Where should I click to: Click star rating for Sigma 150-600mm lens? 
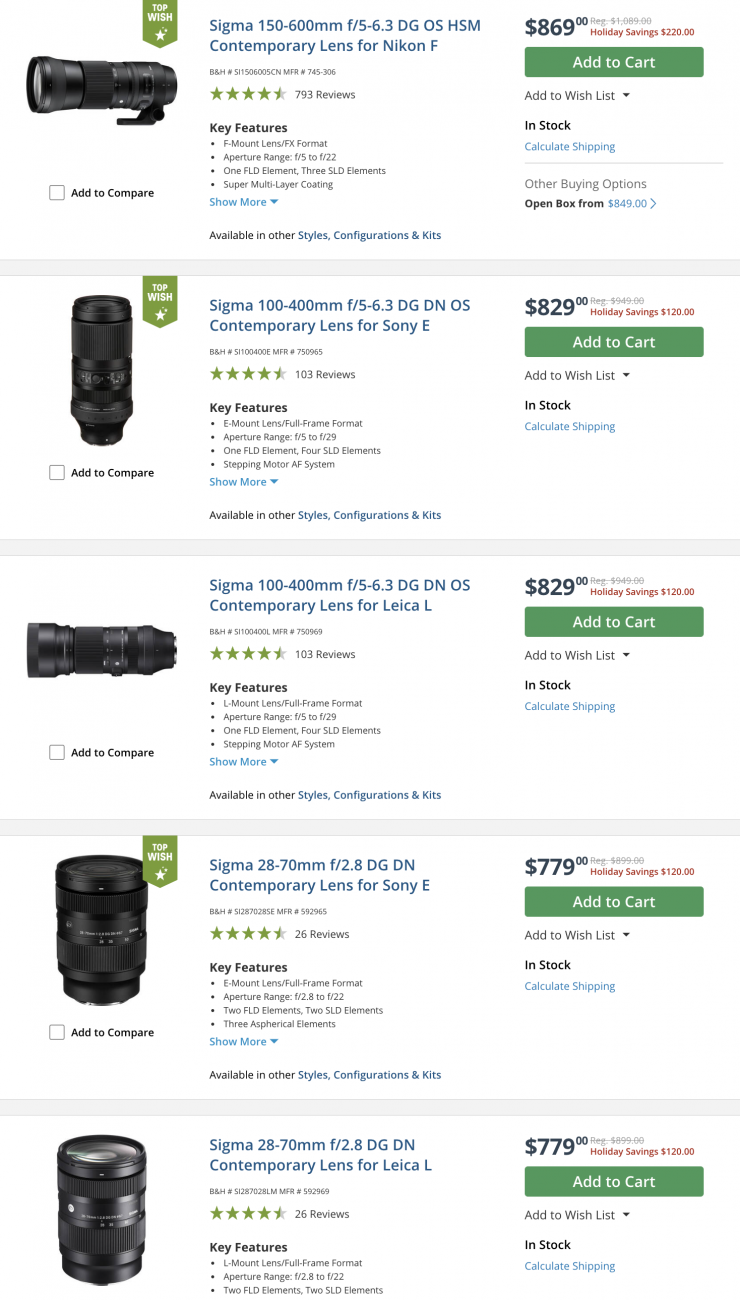point(248,94)
